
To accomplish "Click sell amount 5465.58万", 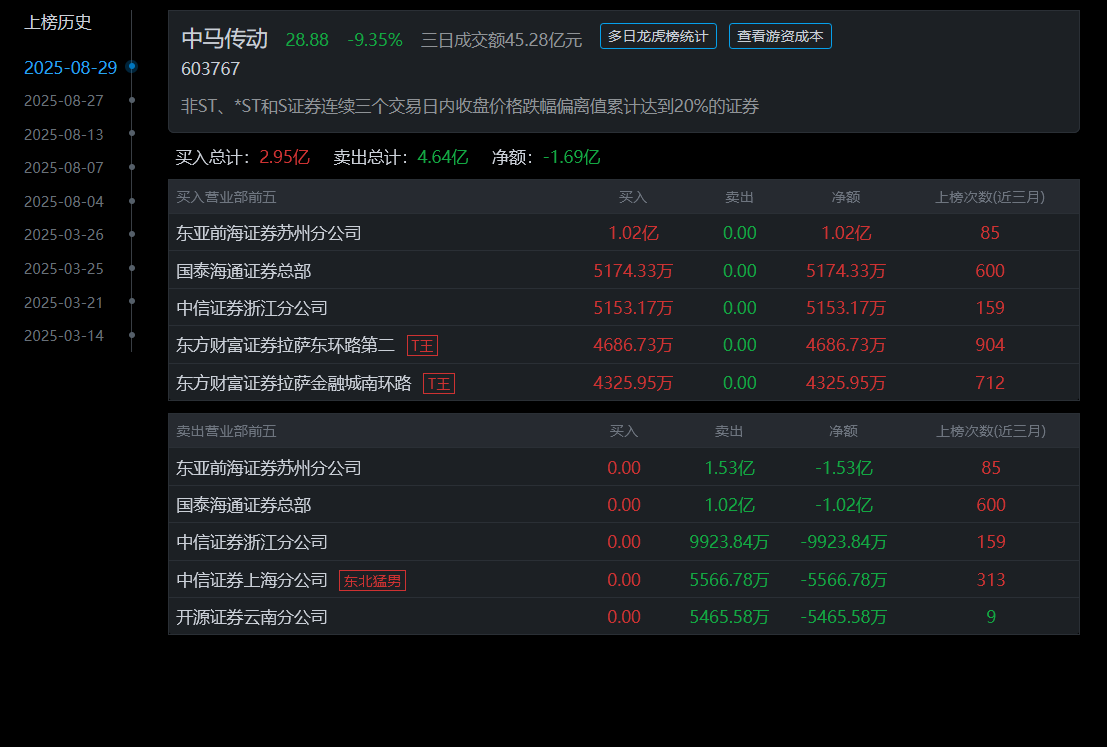I will 729,617.
